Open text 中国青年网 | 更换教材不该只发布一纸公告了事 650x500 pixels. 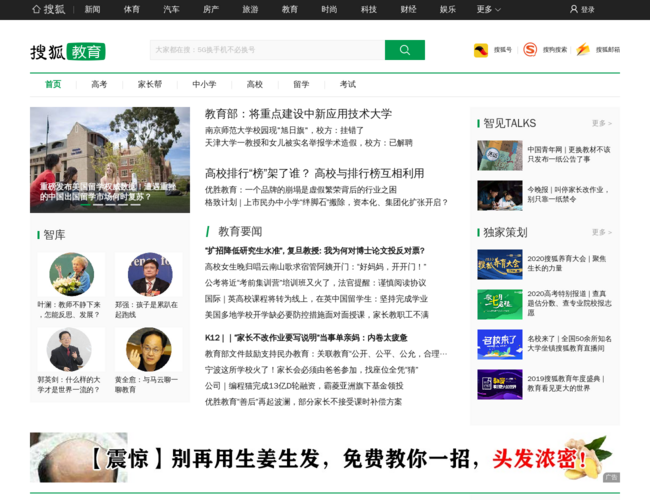[x=569, y=154]
